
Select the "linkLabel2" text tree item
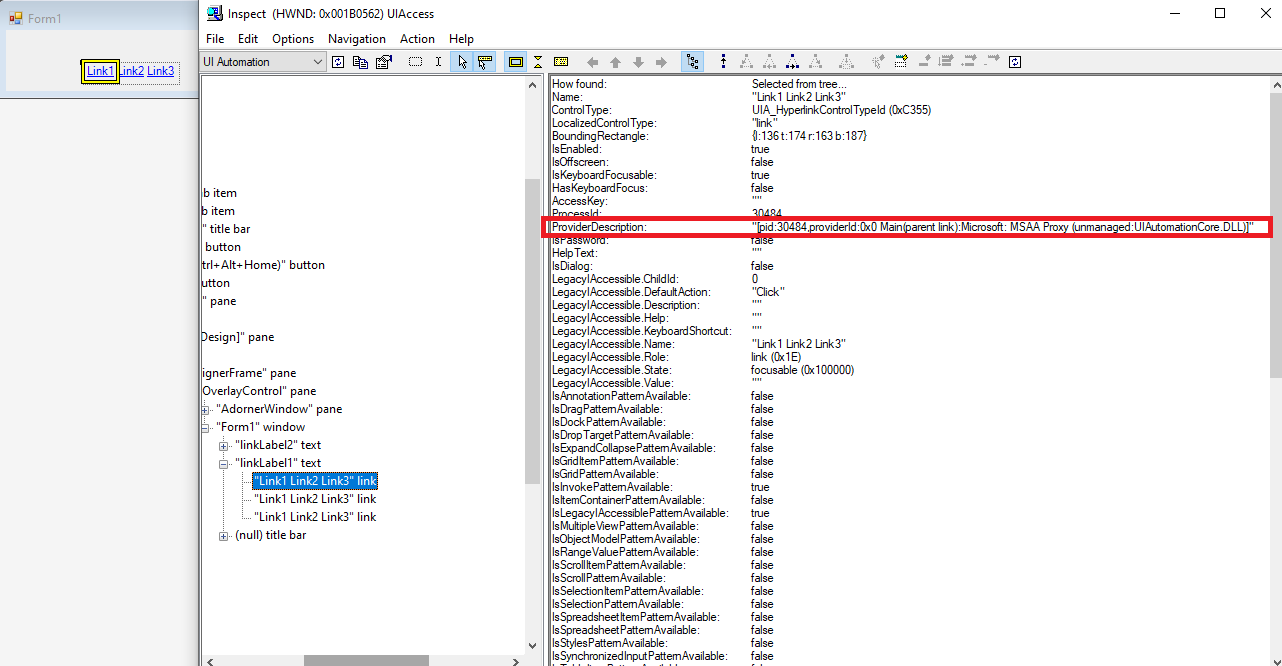pos(278,445)
